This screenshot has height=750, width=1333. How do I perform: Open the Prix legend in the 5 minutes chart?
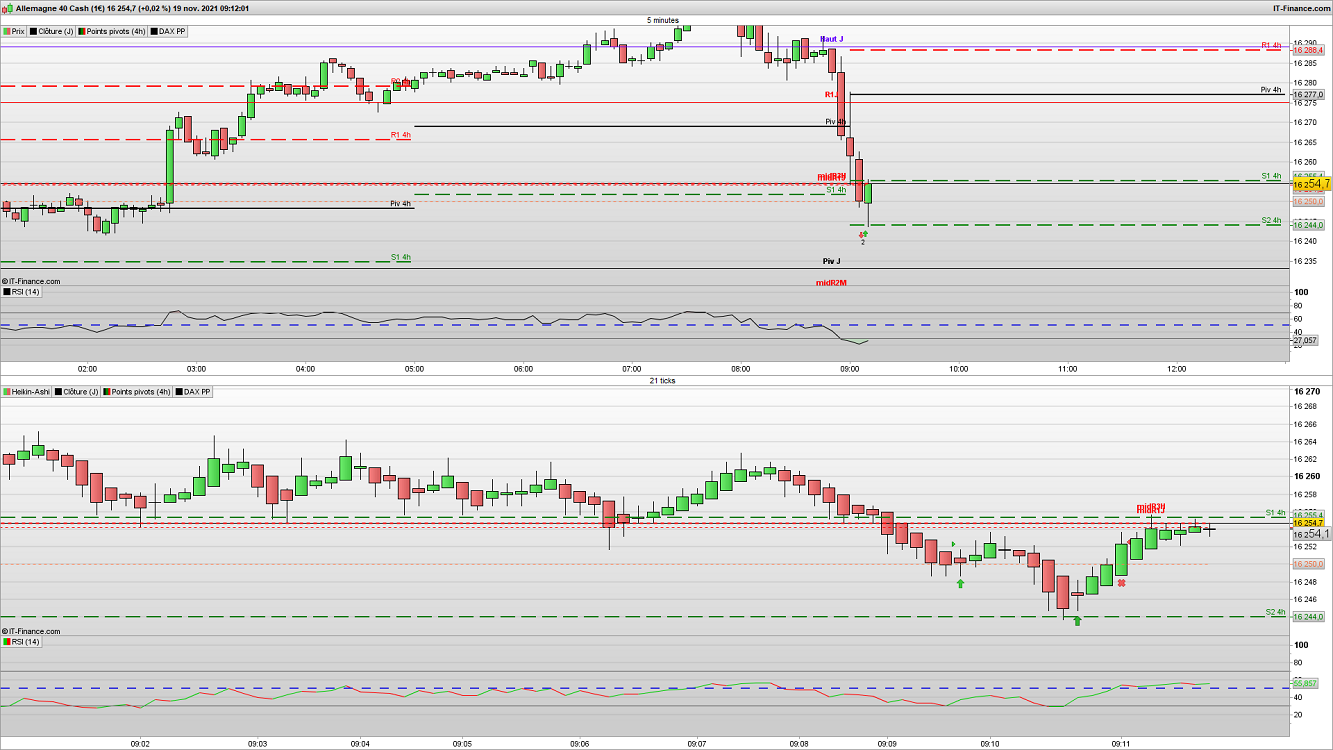click(x=15, y=31)
